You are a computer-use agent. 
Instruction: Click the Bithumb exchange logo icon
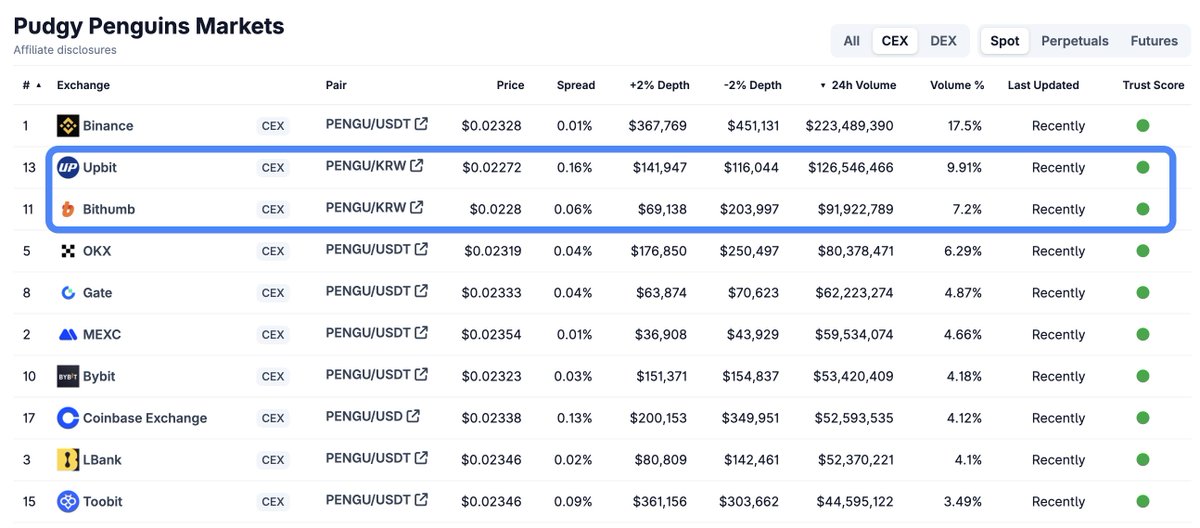point(68,209)
